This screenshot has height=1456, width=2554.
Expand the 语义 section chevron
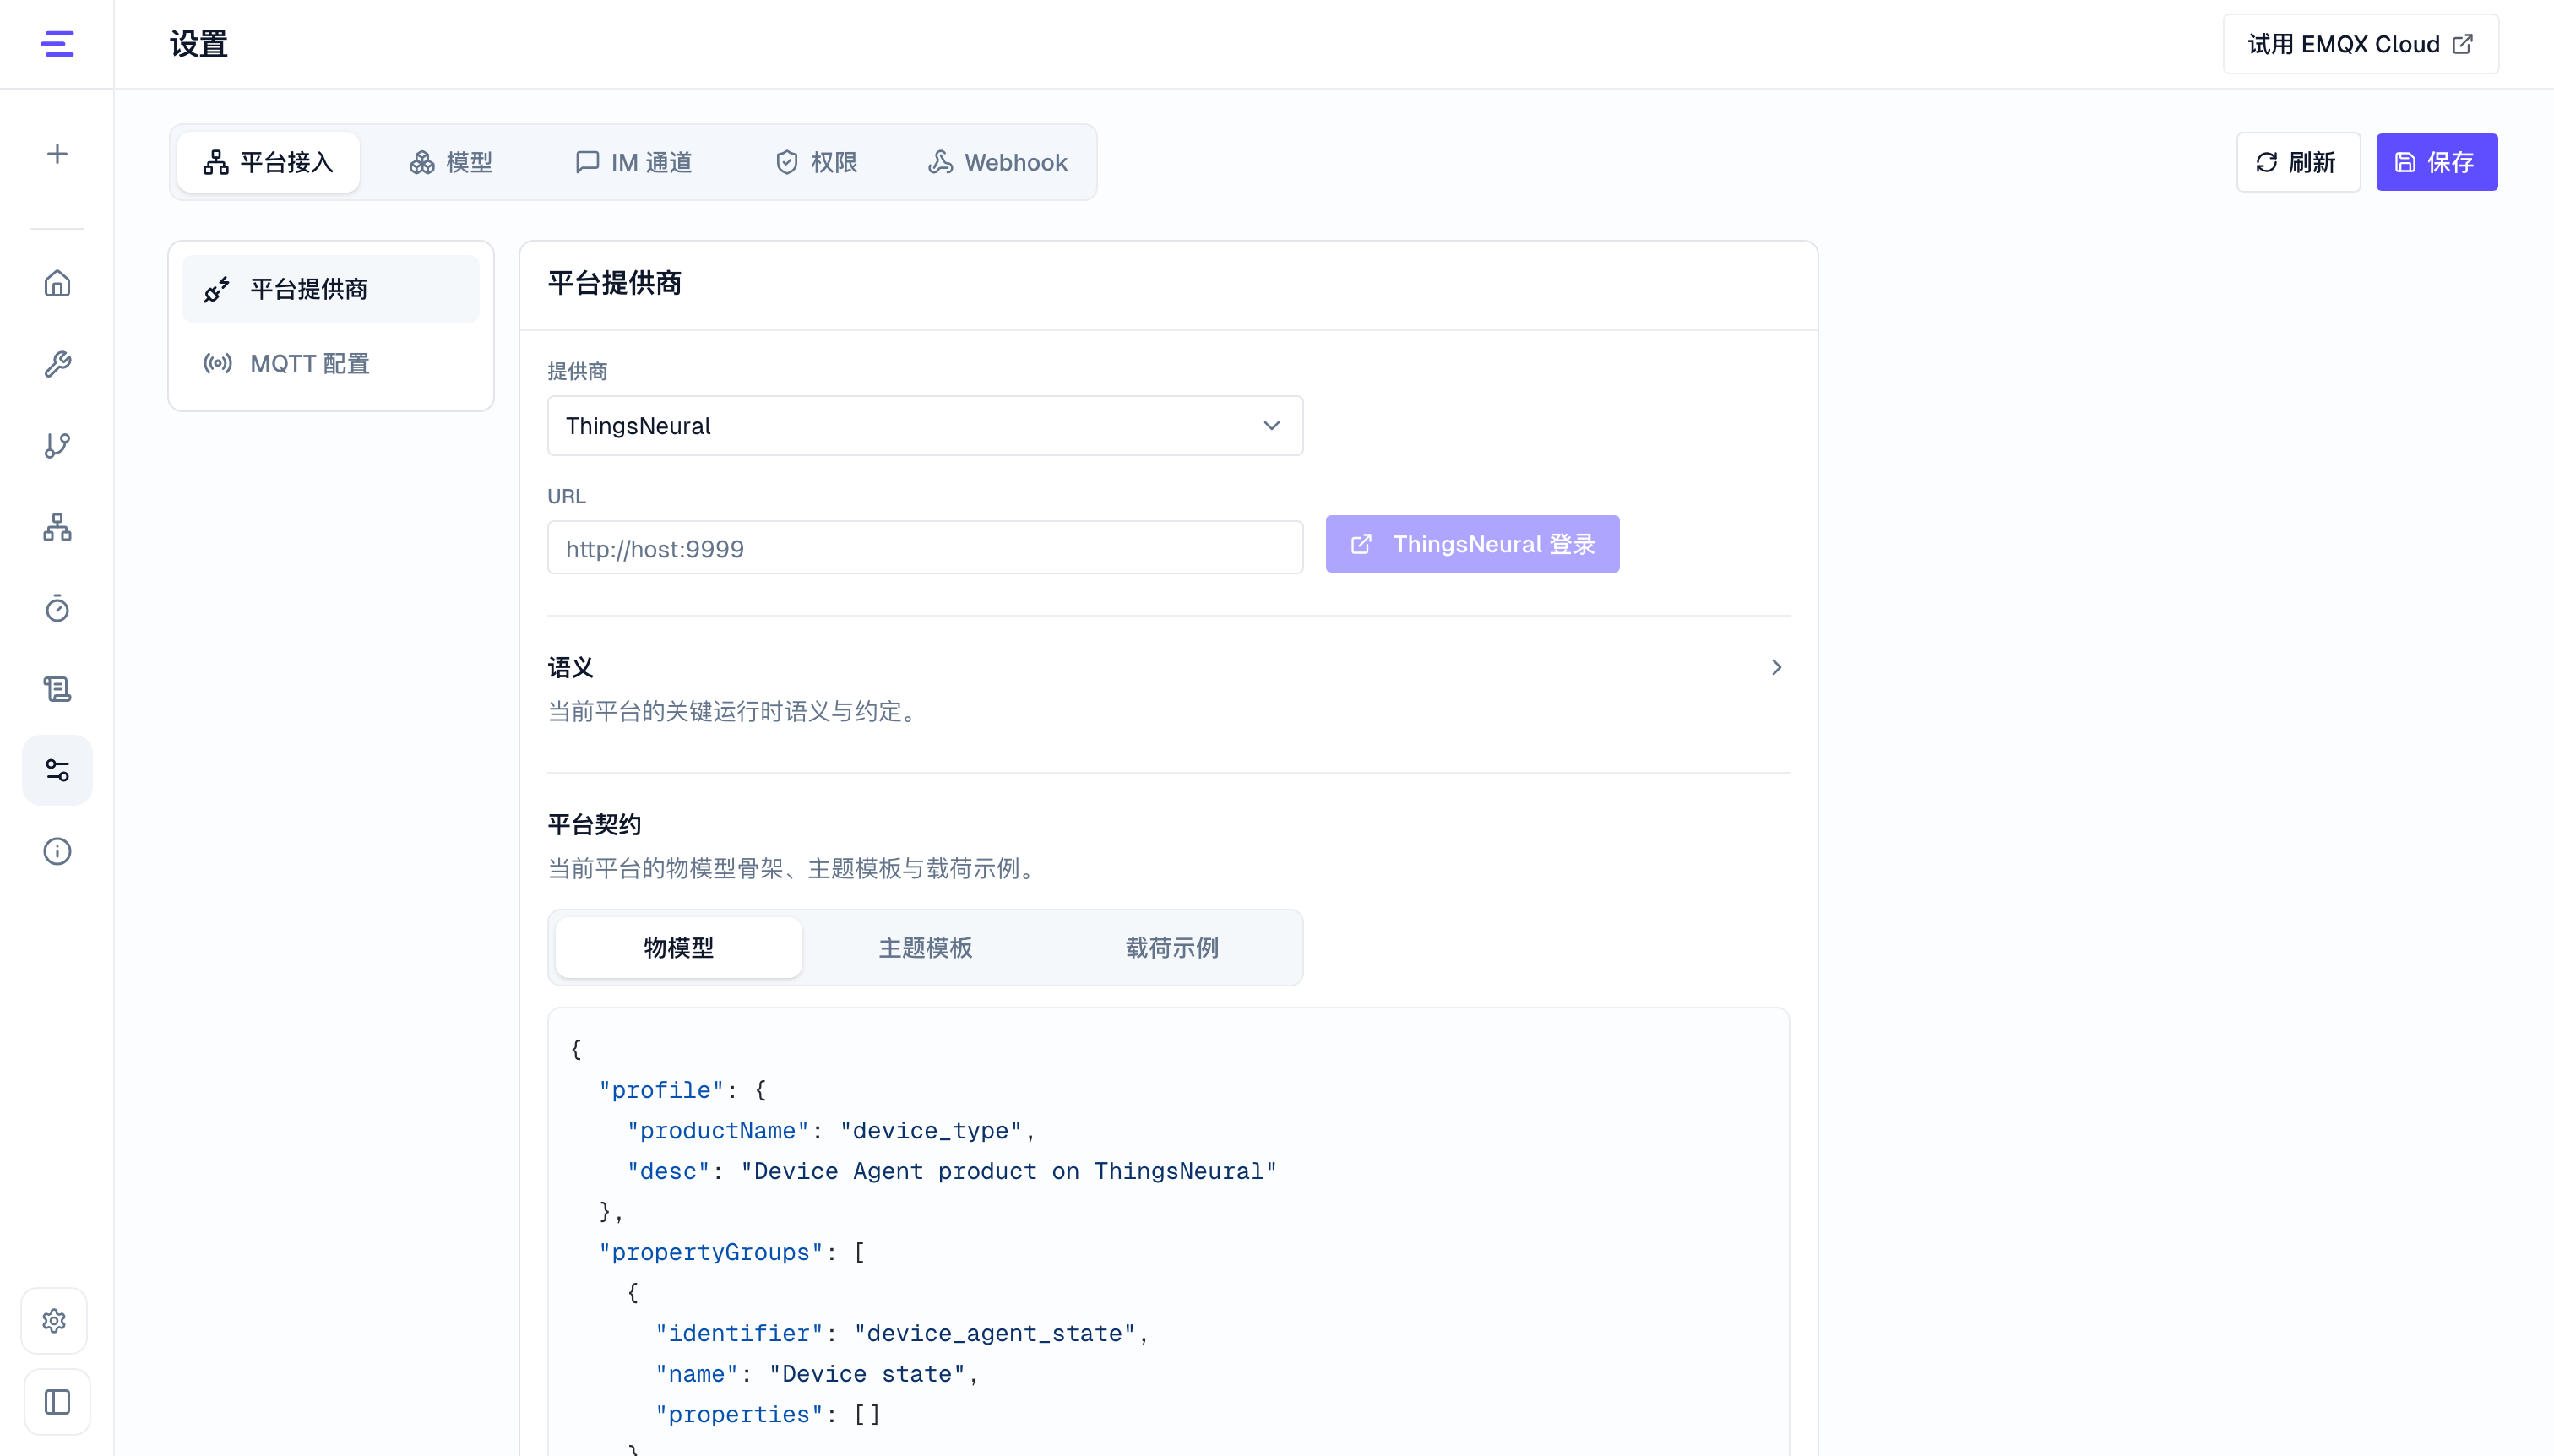click(x=1776, y=667)
